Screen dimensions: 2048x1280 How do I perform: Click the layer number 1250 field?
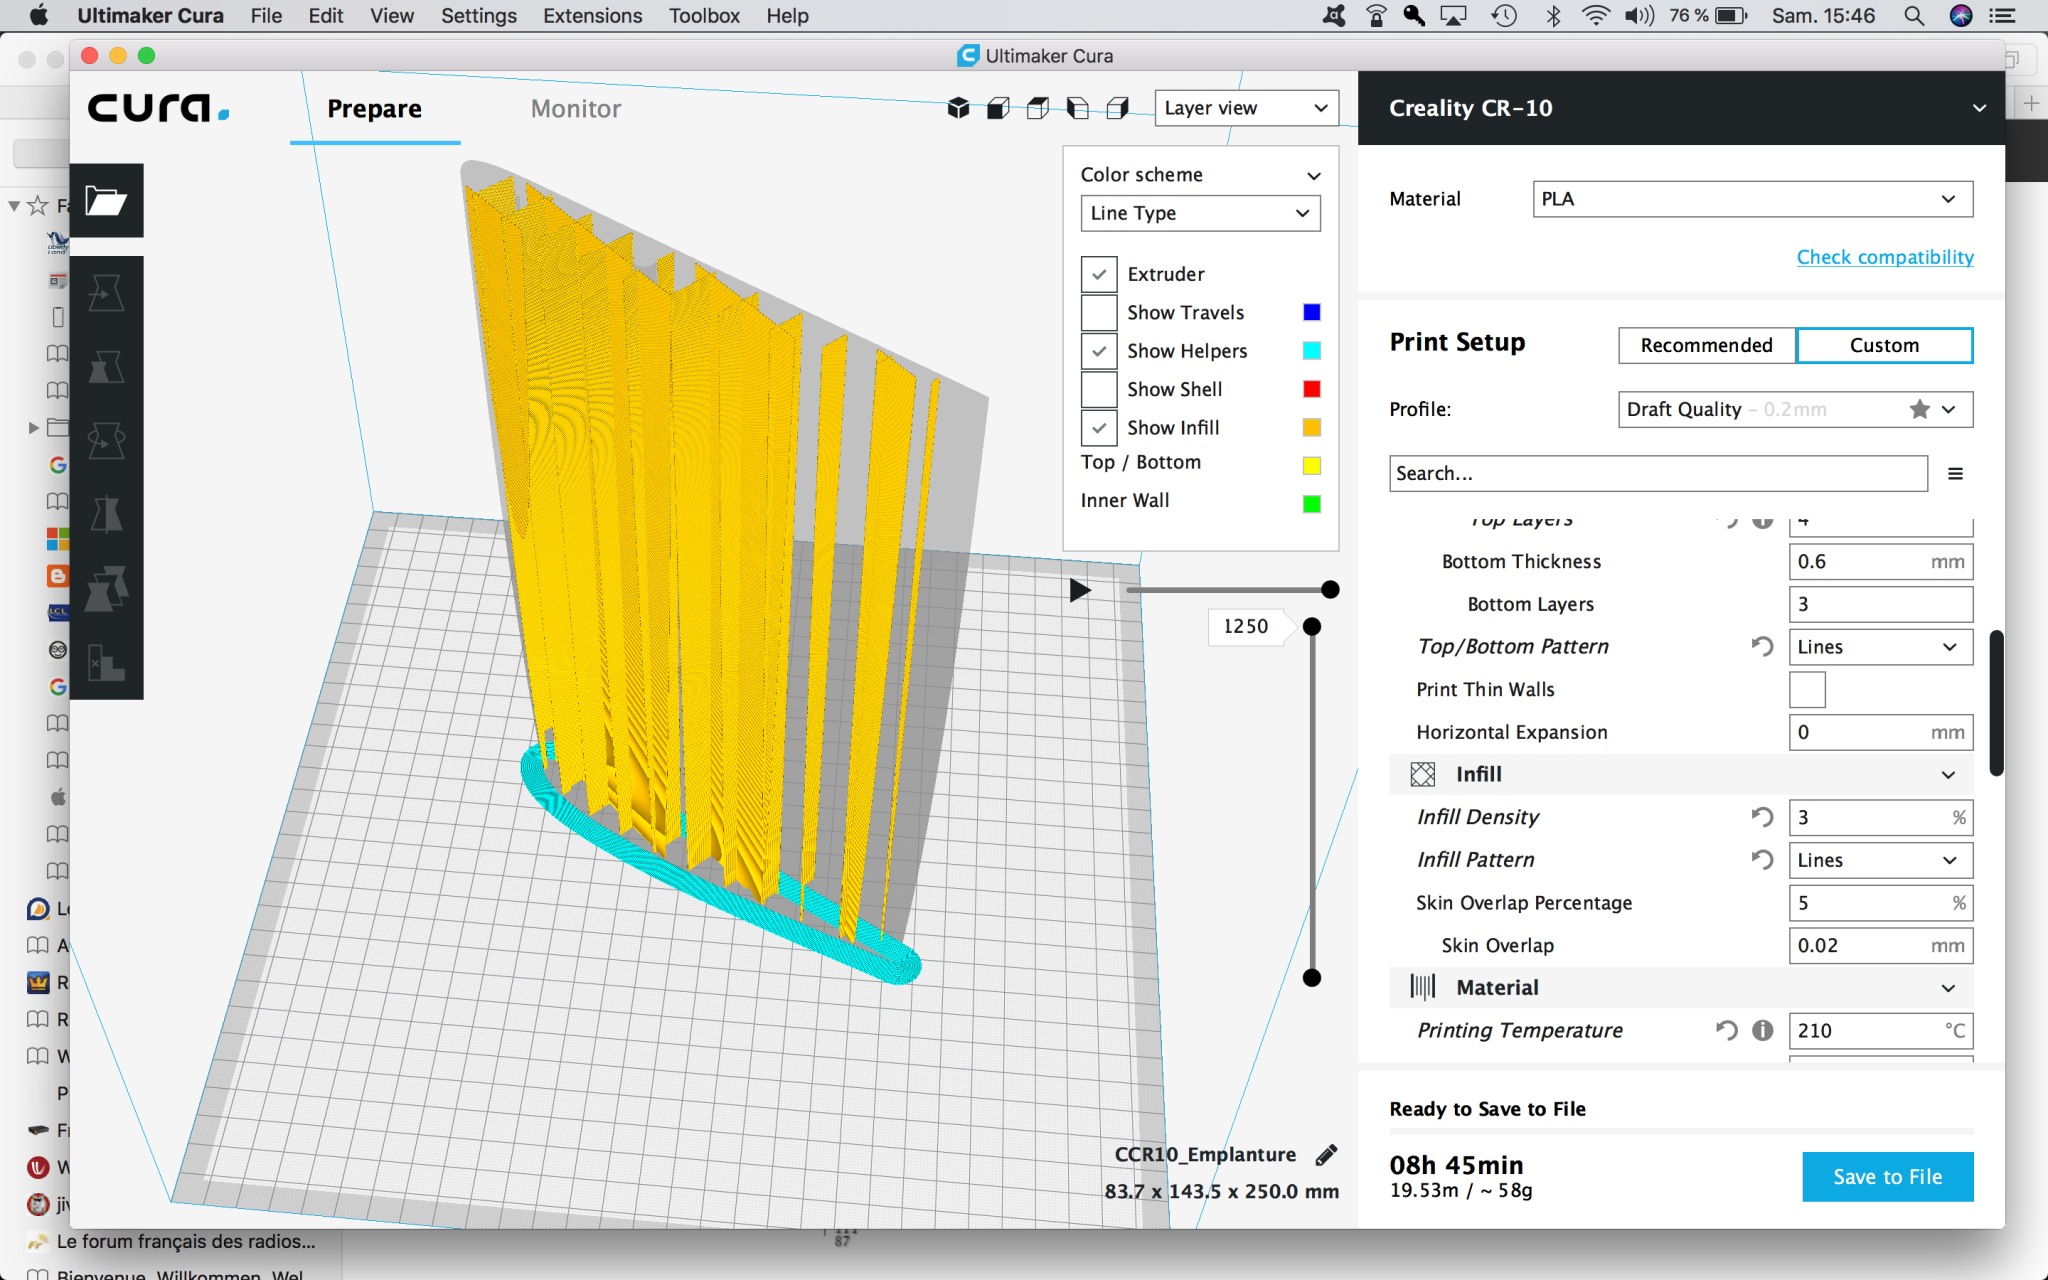1246,627
